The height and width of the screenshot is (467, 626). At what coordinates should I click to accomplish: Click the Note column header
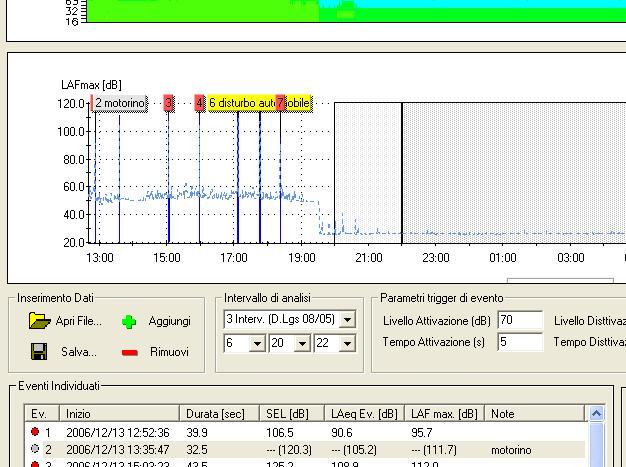click(535, 414)
